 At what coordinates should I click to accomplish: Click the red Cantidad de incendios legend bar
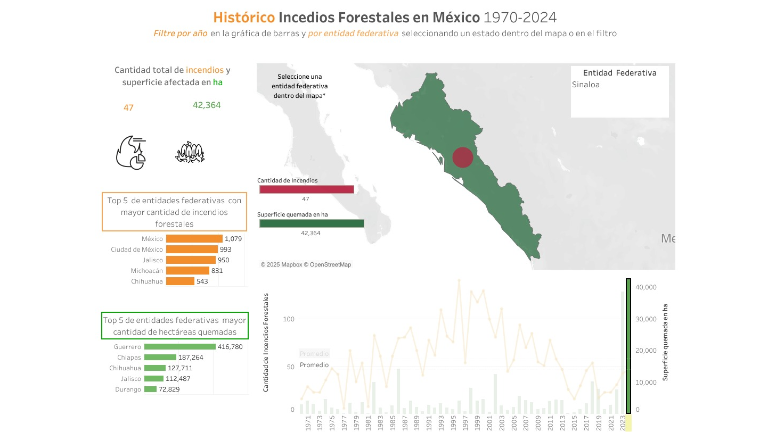point(307,189)
